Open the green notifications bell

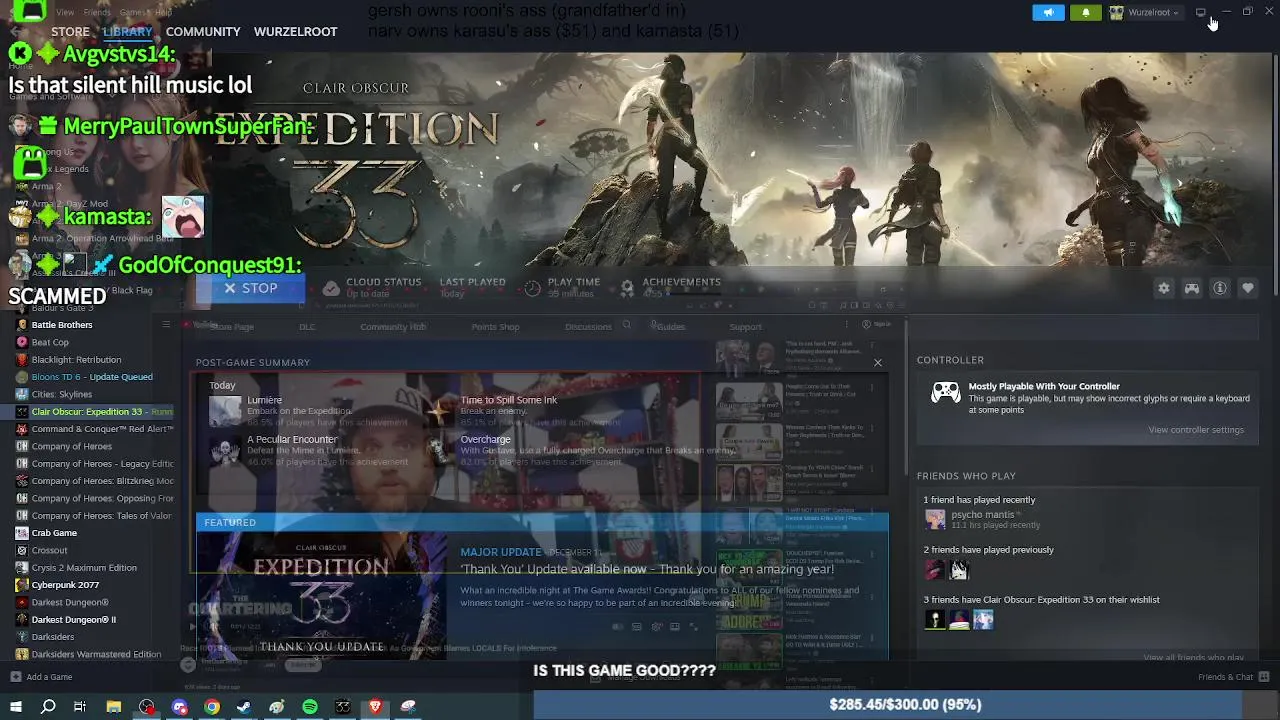point(1086,13)
